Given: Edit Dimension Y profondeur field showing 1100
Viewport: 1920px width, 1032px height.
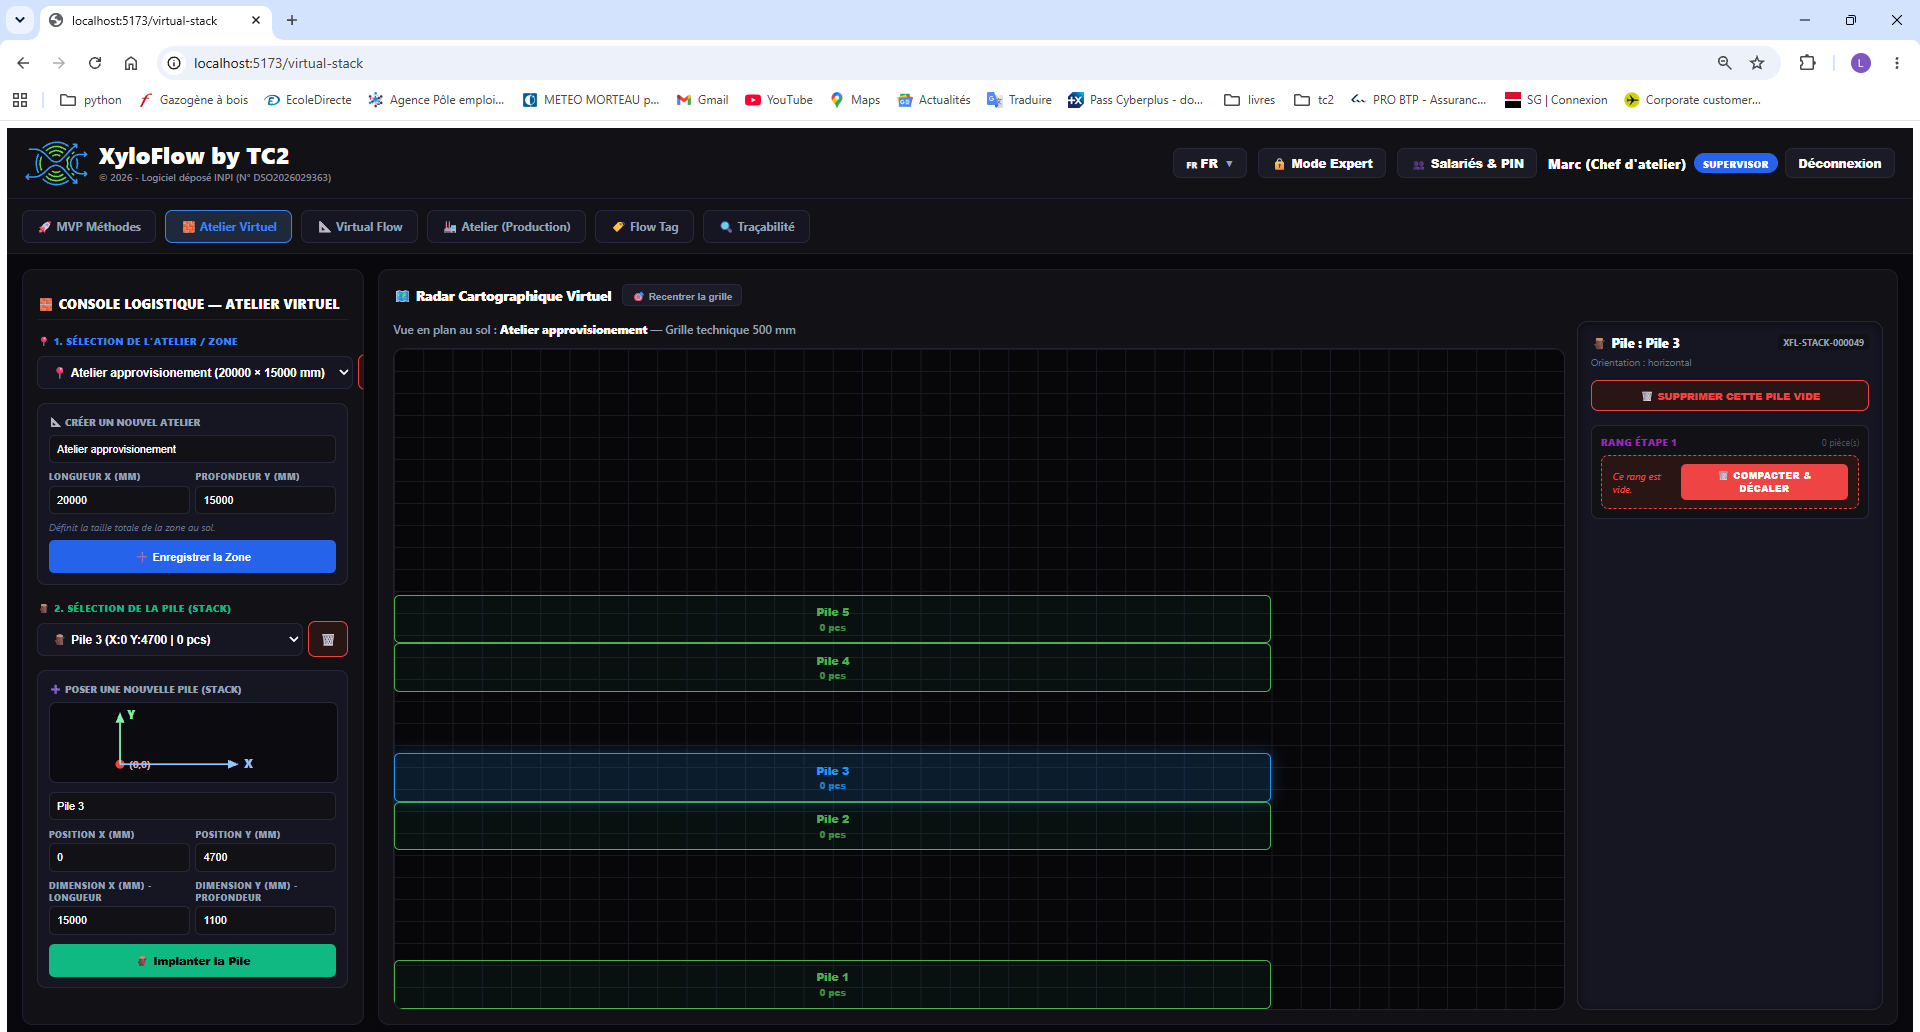Looking at the screenshot, I should click(265, 920).
